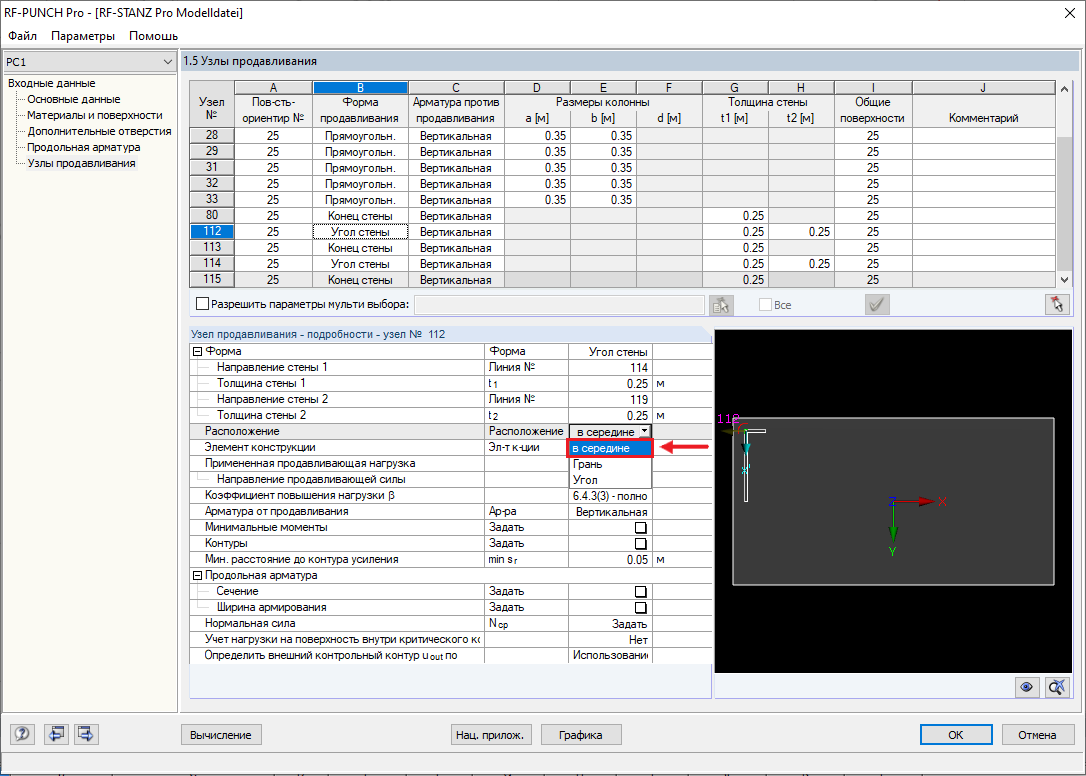Click the Отмена button
This screenshot has height=776, width=1086.
(x=1037, y=734)
